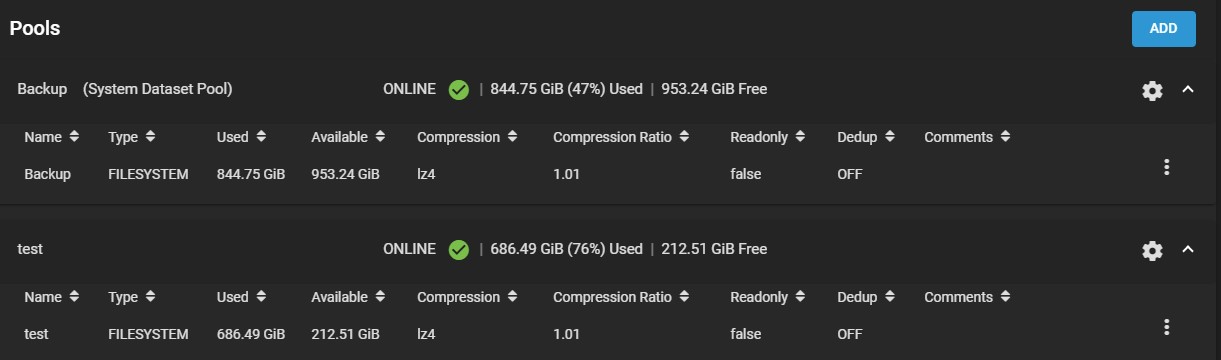
Task: Sort Backup pool table by Name arrows
Action: point(75,137)
